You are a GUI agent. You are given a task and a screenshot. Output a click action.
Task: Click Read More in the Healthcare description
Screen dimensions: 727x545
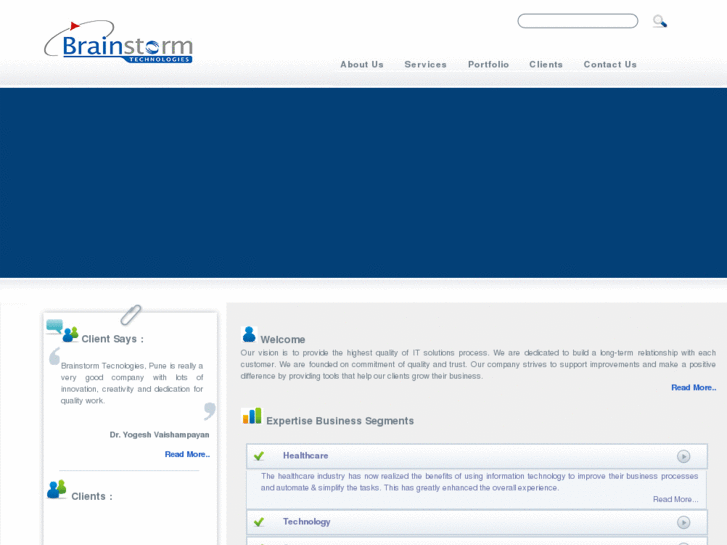tap(675, 499)
